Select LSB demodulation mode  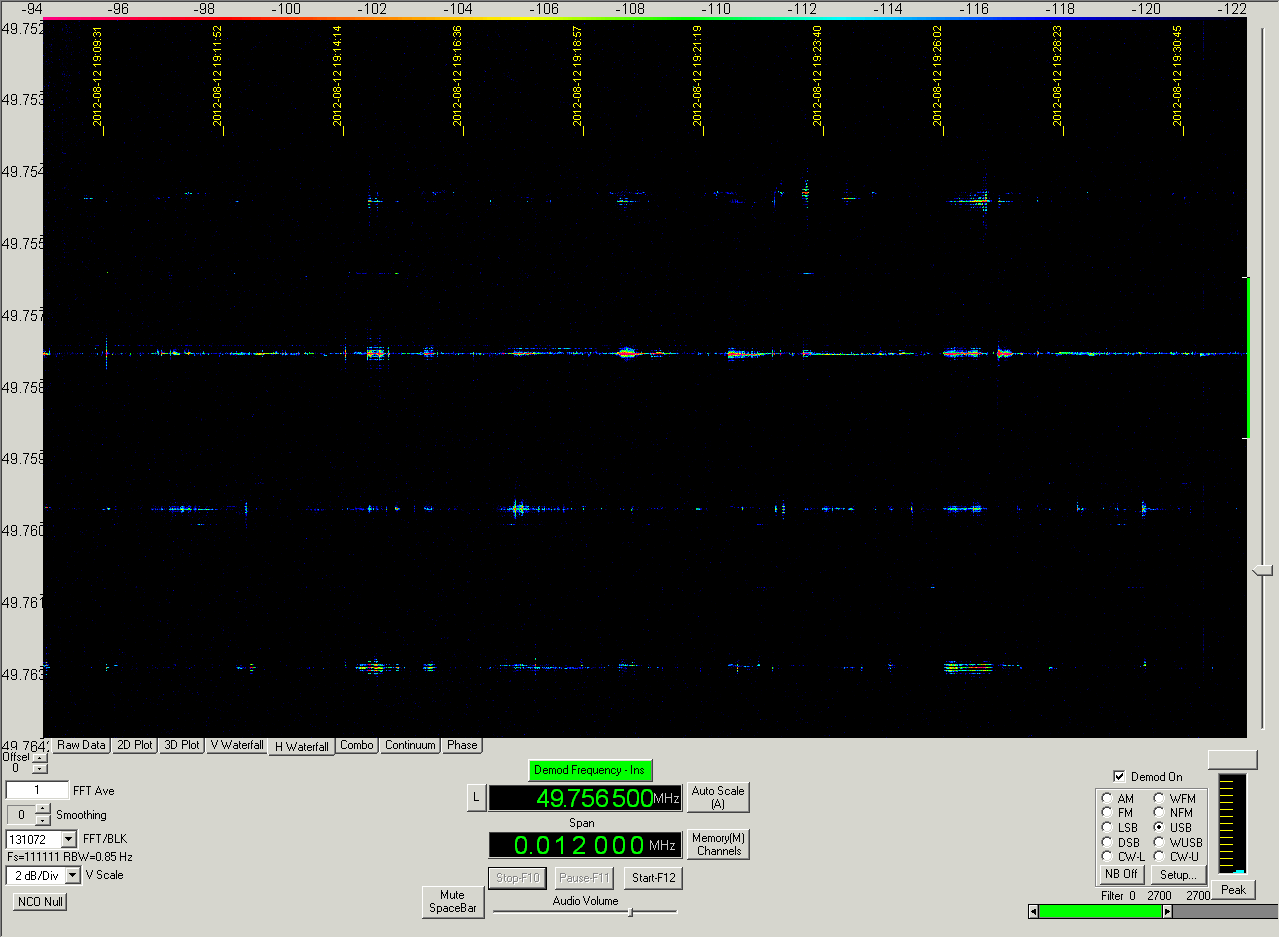[1107, 827]
